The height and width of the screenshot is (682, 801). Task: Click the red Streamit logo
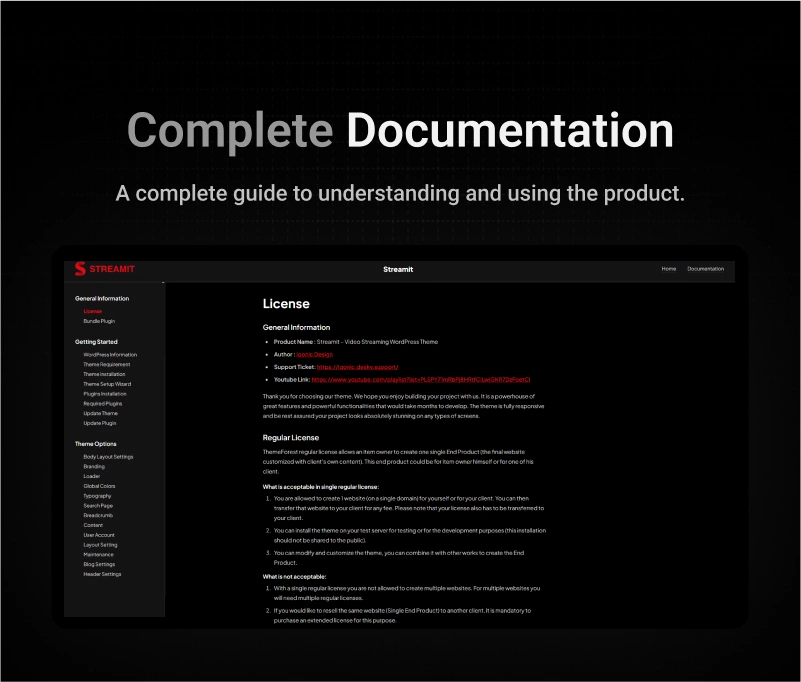pos(105,269)
